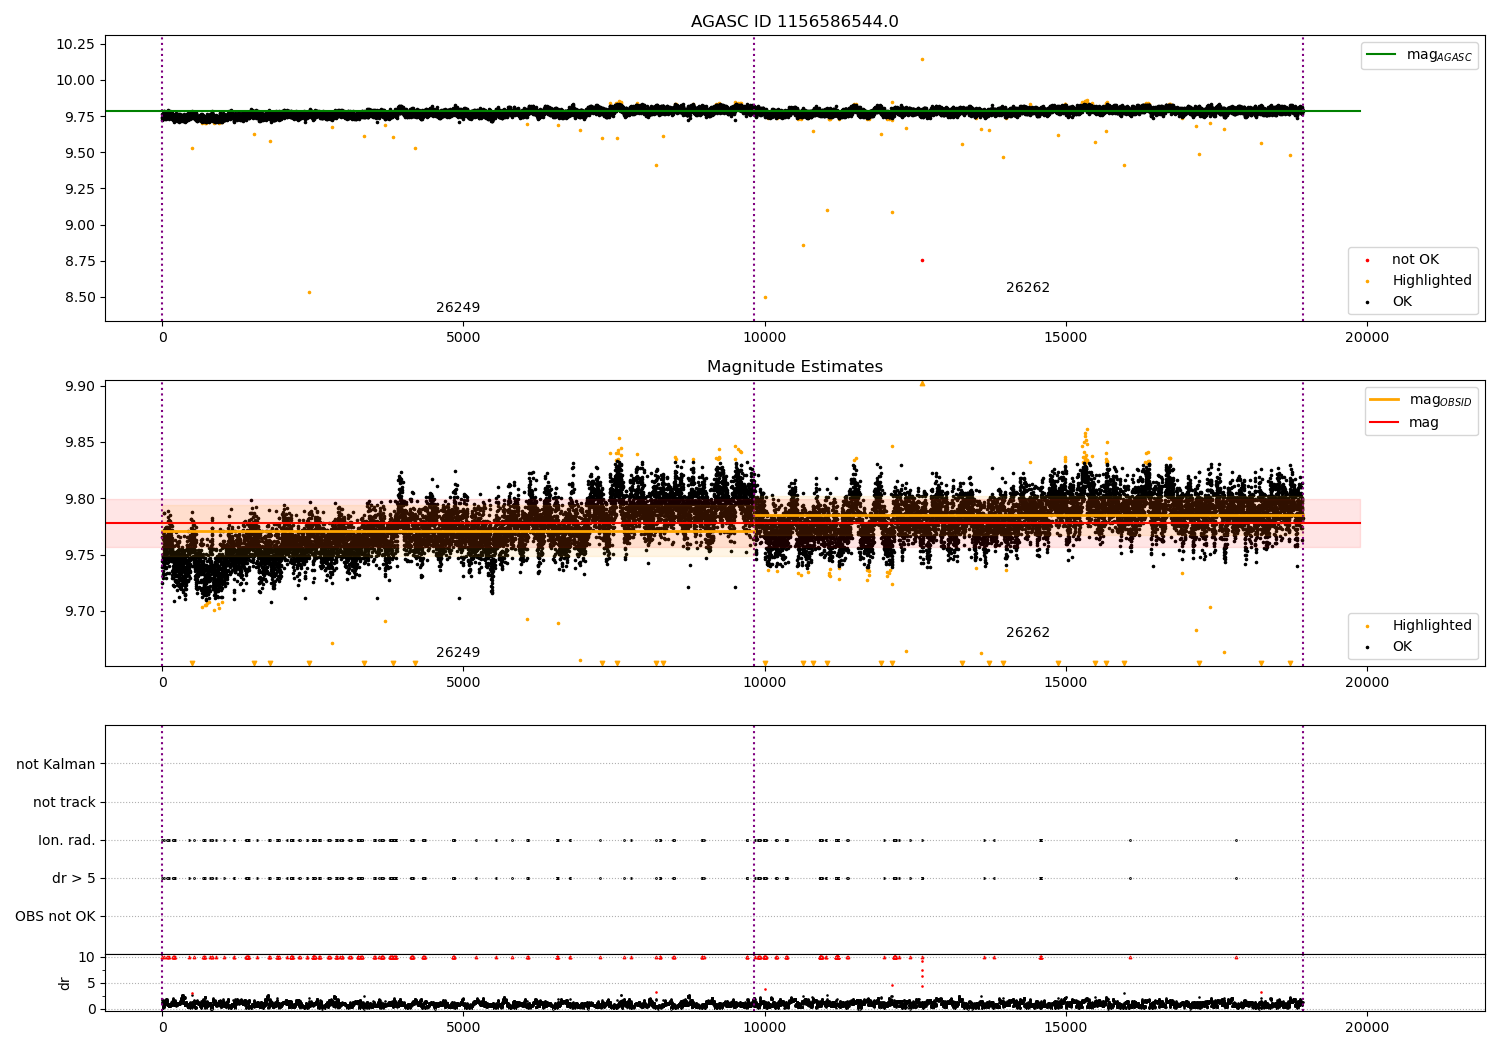The height and width of the screenshot is (1050, 1500).
Task: Click the 'OBS not OK' row label
Action: pos(55,916)
